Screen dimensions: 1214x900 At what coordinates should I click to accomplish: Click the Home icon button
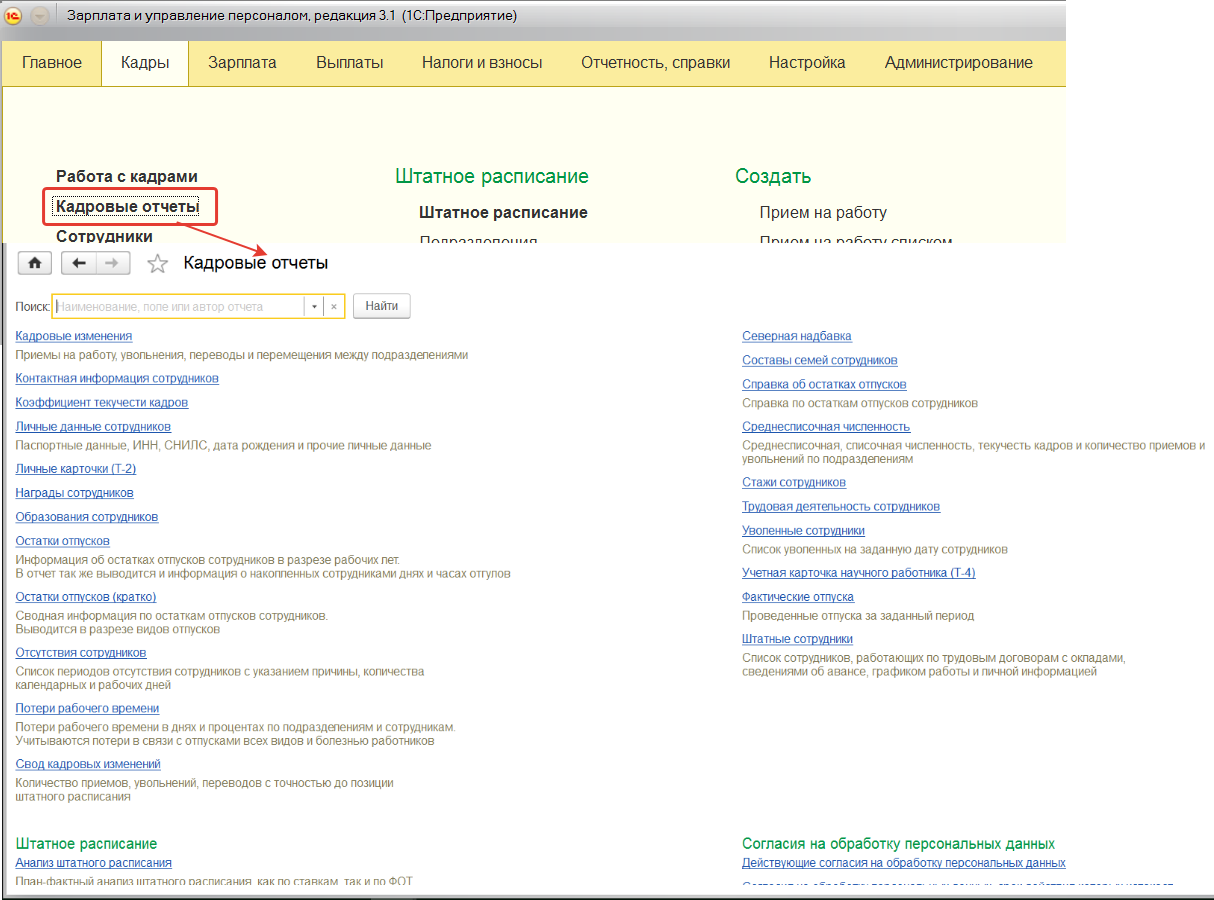pos(35,263)
